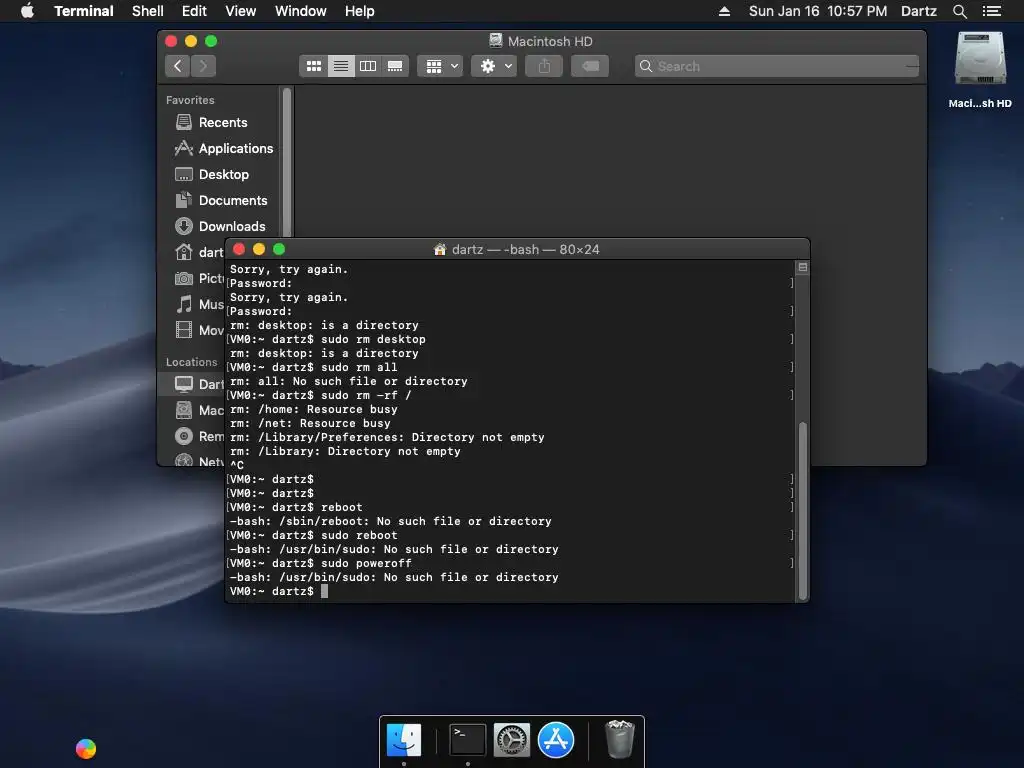Click the Recents sidebar icon

pos(184,122)
